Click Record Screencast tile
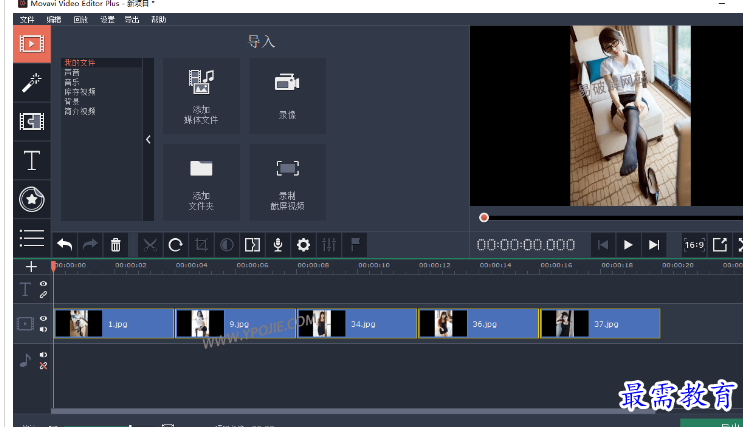Screen dimensions: 743x427 [x=287, y=182]
